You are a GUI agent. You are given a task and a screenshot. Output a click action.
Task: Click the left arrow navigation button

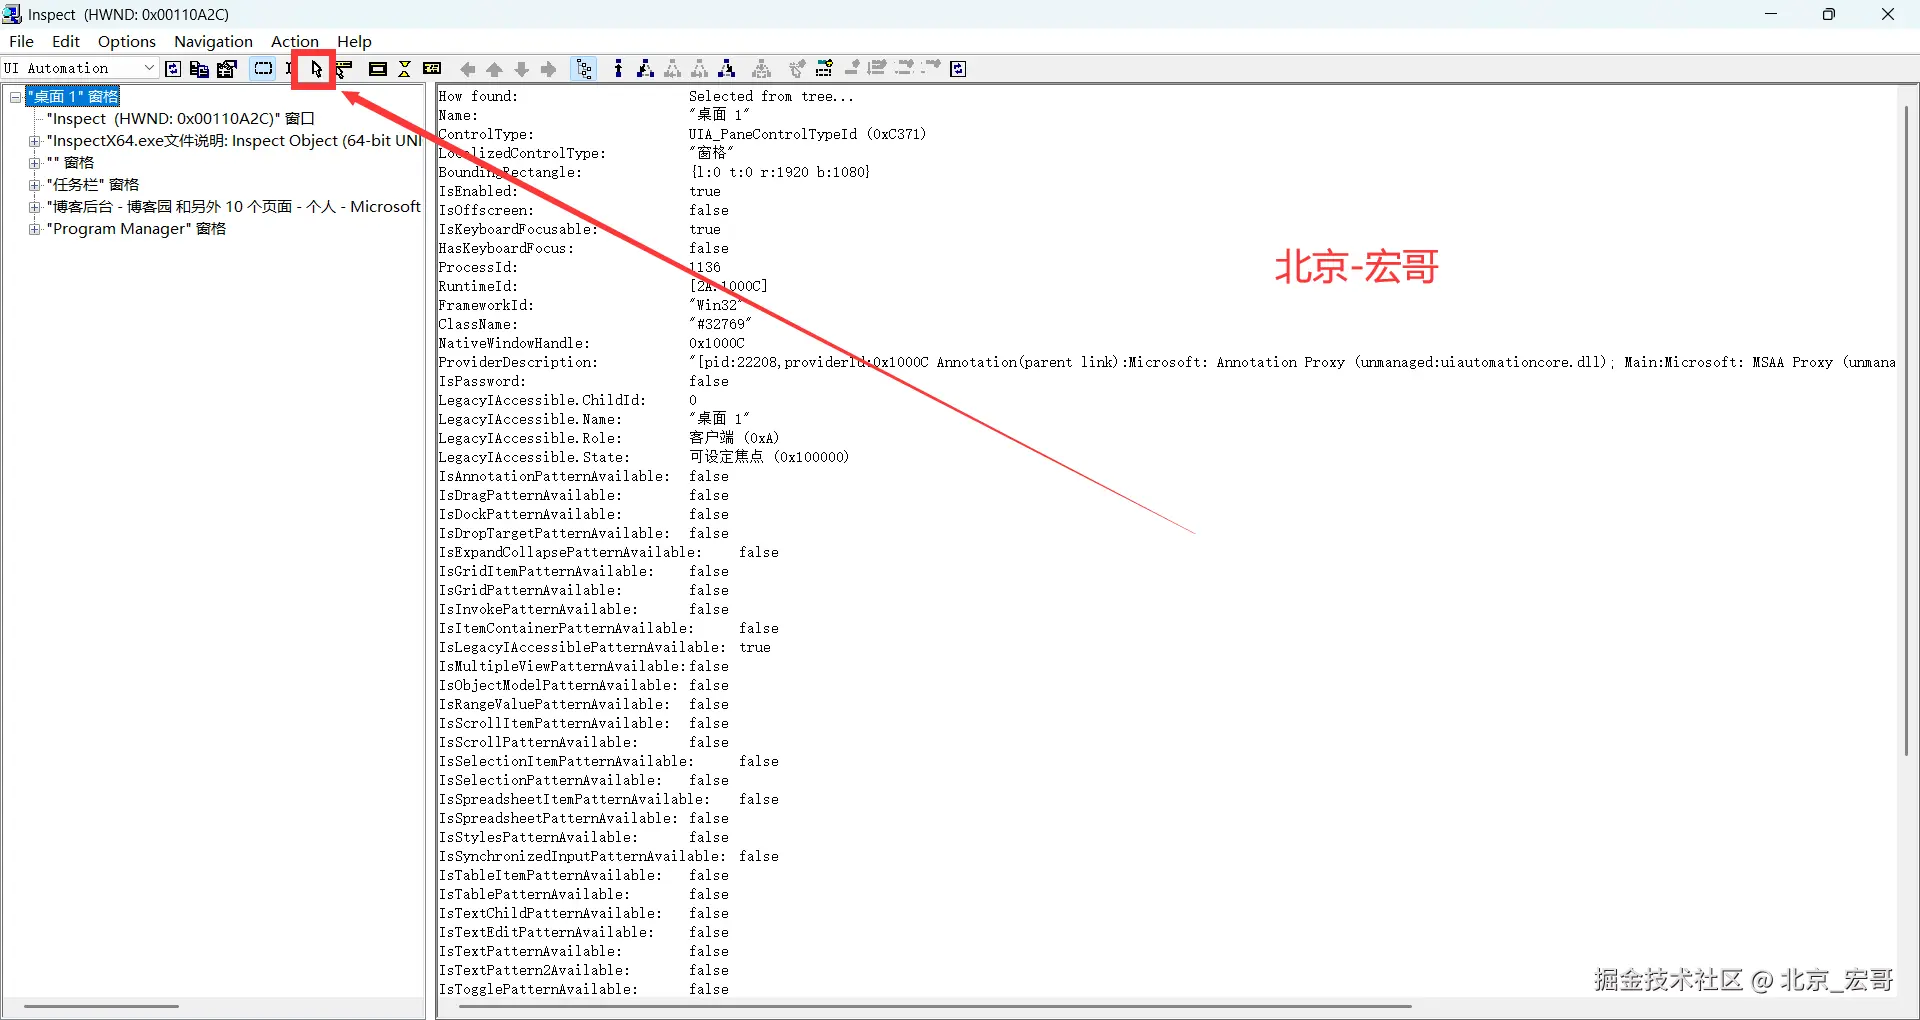[x=467, y=69]
